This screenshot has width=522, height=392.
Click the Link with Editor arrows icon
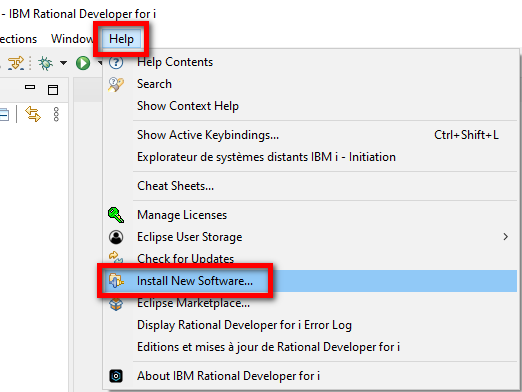33,114
